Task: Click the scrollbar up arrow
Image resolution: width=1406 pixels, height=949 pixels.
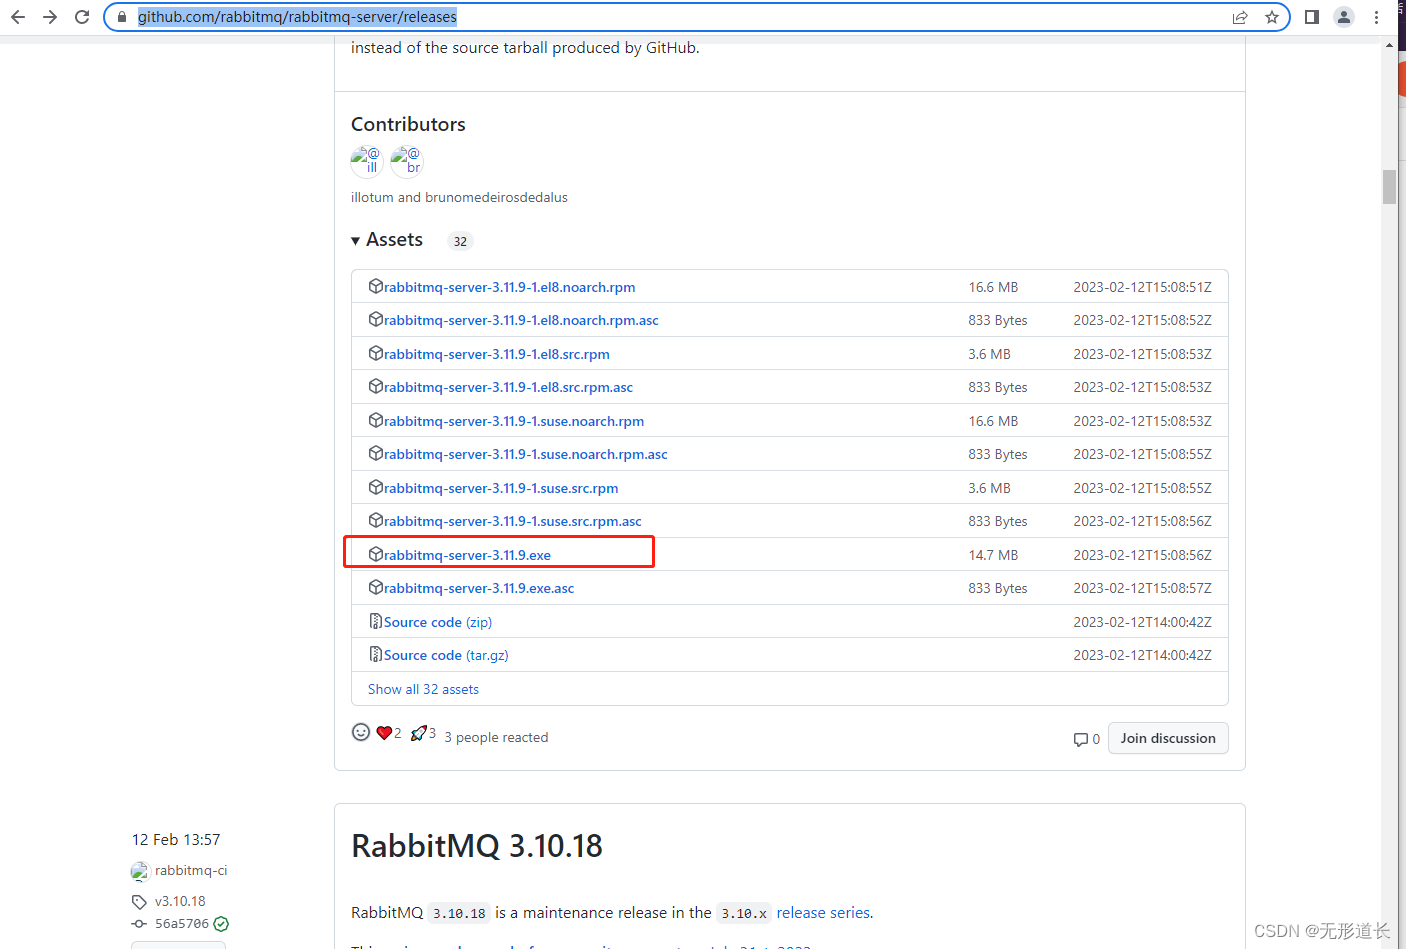Action: coord(1389,45)
